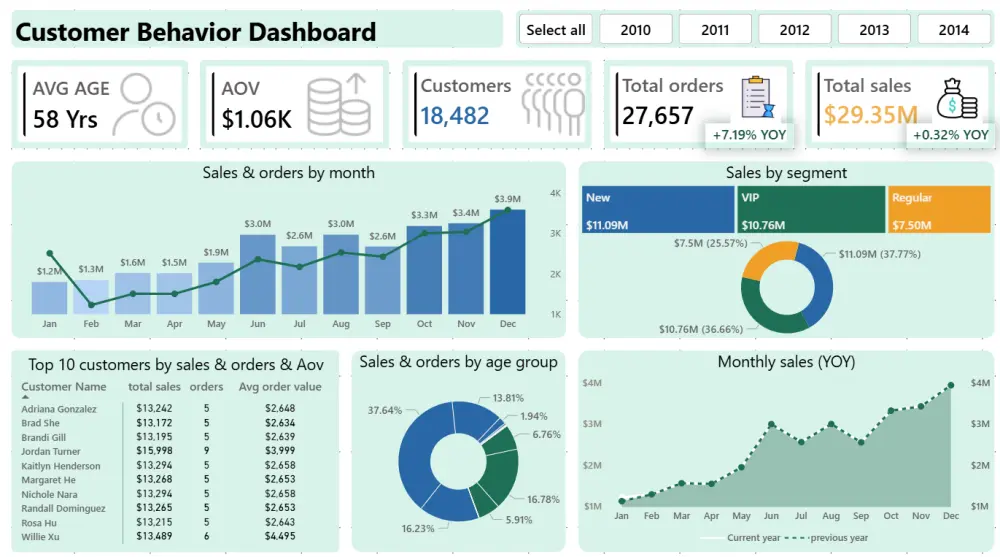
Task: Select the Kaitlyn Henderson customer row
Action: (x=172, y=466)
